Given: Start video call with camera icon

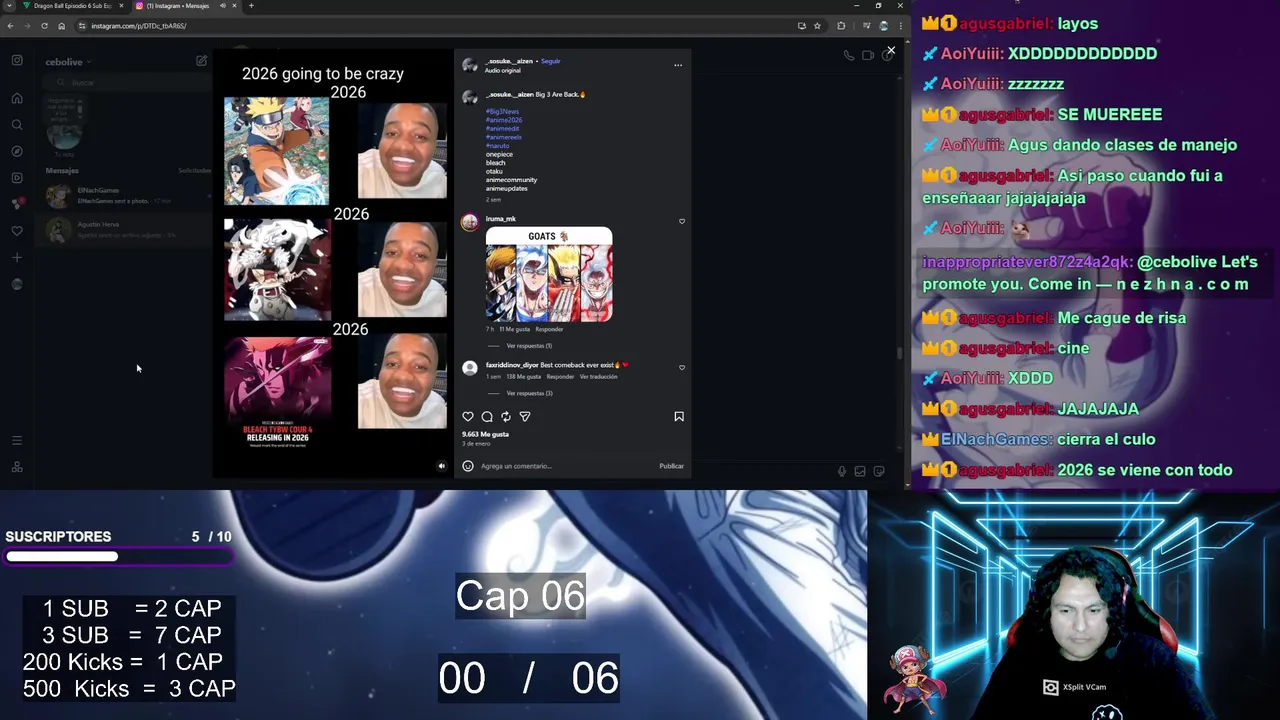Looking at the screenshot, I should (868, 56).
